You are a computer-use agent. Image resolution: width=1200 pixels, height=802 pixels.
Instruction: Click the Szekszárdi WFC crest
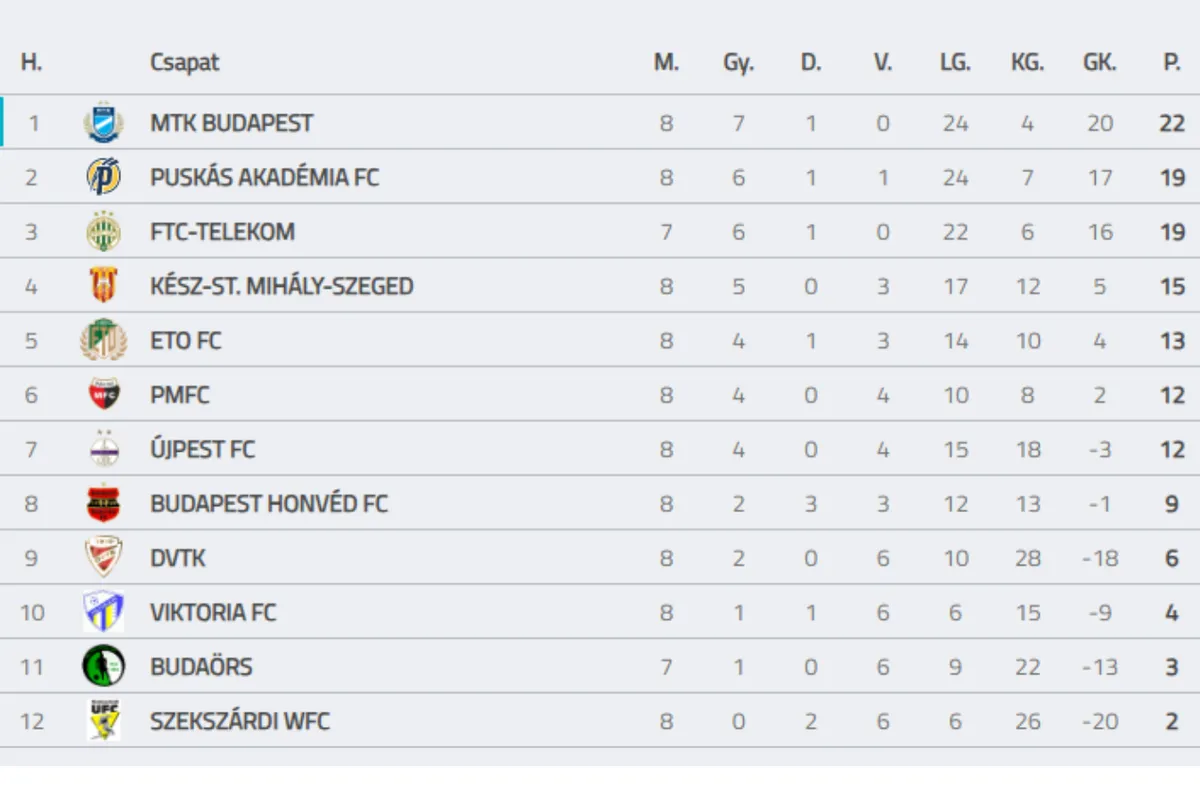click(103, 721)
